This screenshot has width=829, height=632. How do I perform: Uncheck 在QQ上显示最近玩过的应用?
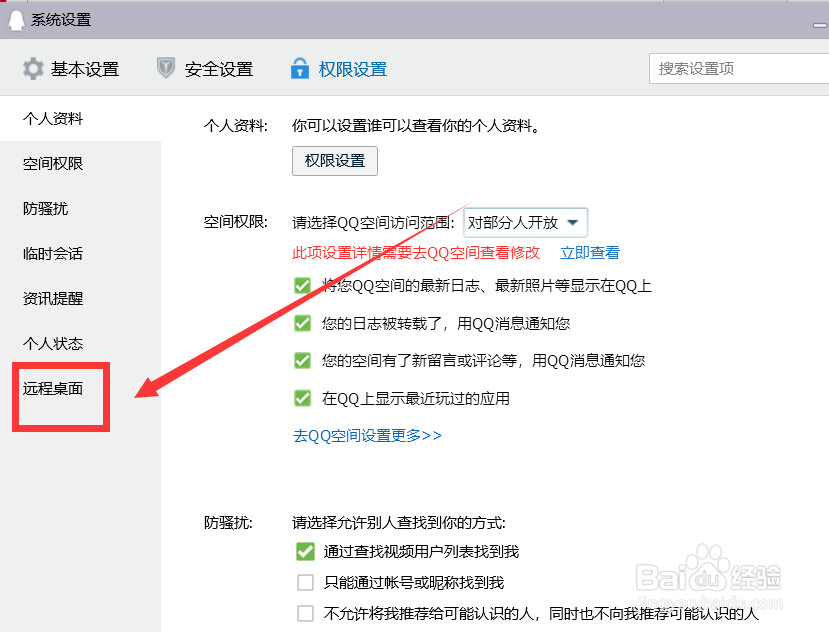(x=302, y=398)
